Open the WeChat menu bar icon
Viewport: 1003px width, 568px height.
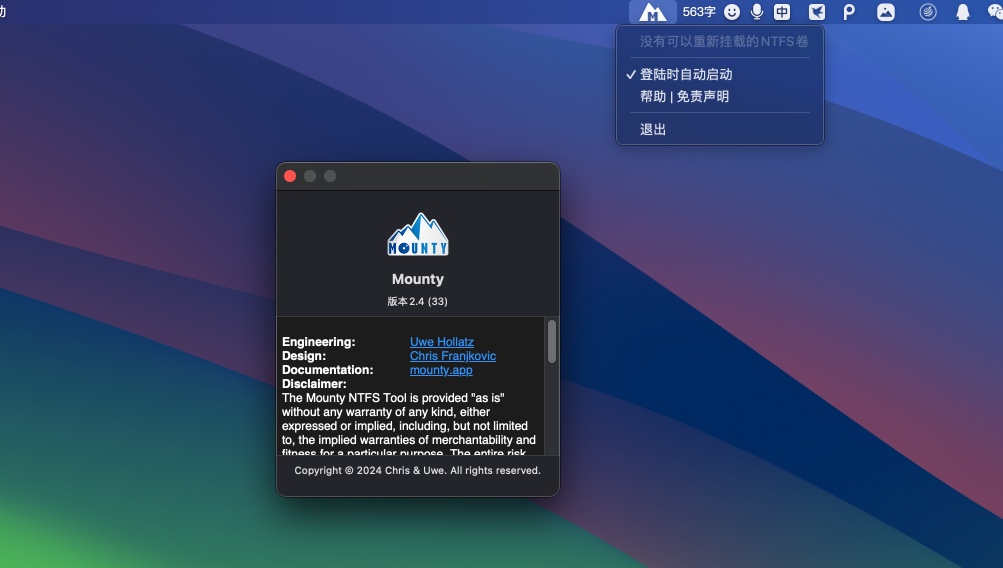pos(995,12)
